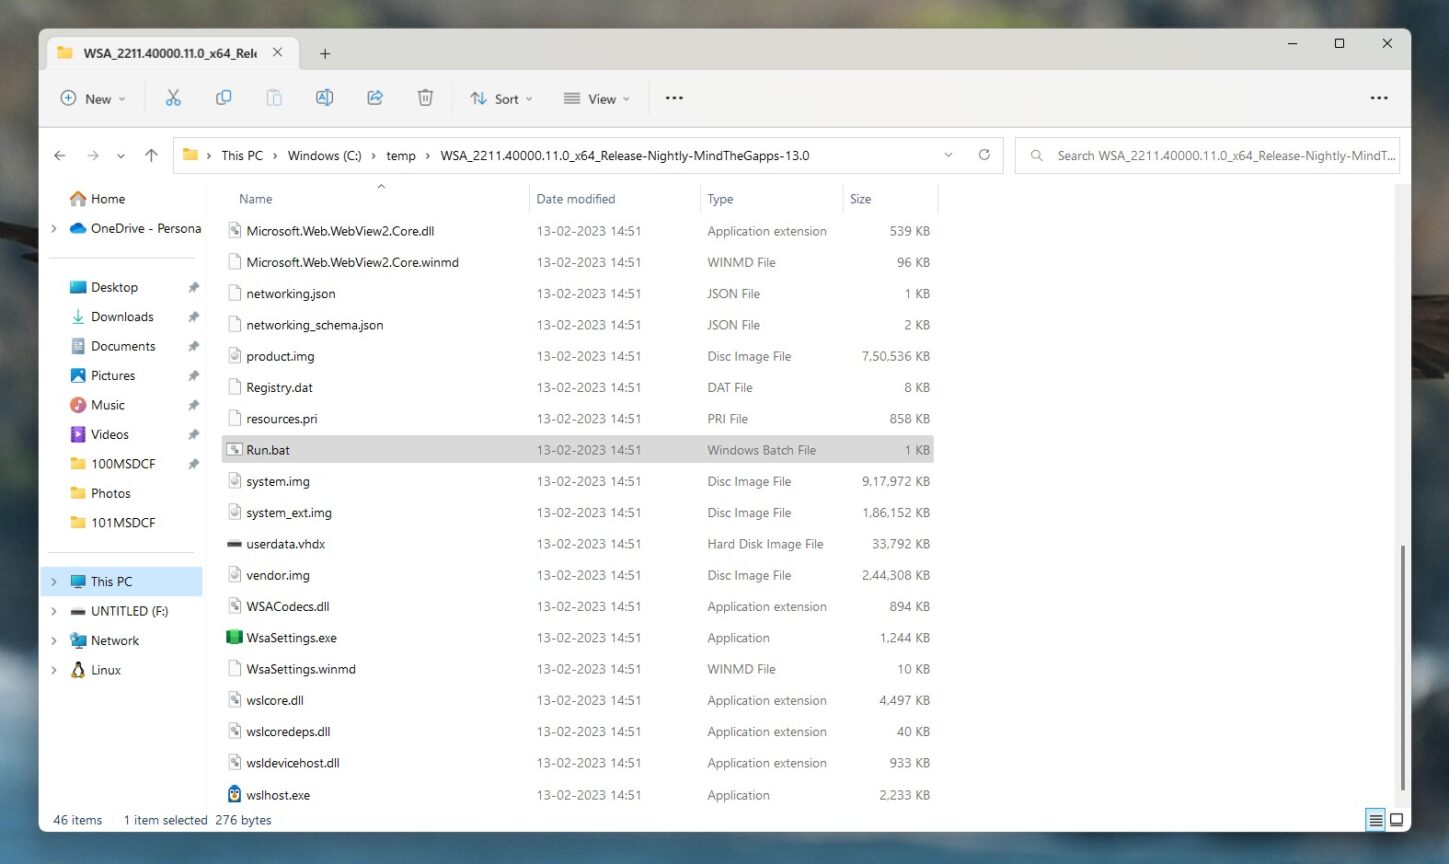Switch to large thumbnails view via status bar

pos(1396,819)
